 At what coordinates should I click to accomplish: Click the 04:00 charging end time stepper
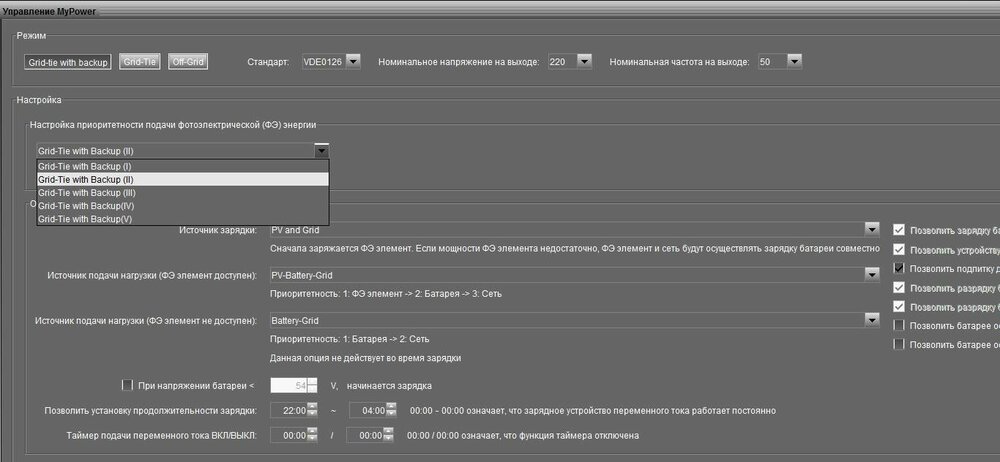(x=391, y=411)
